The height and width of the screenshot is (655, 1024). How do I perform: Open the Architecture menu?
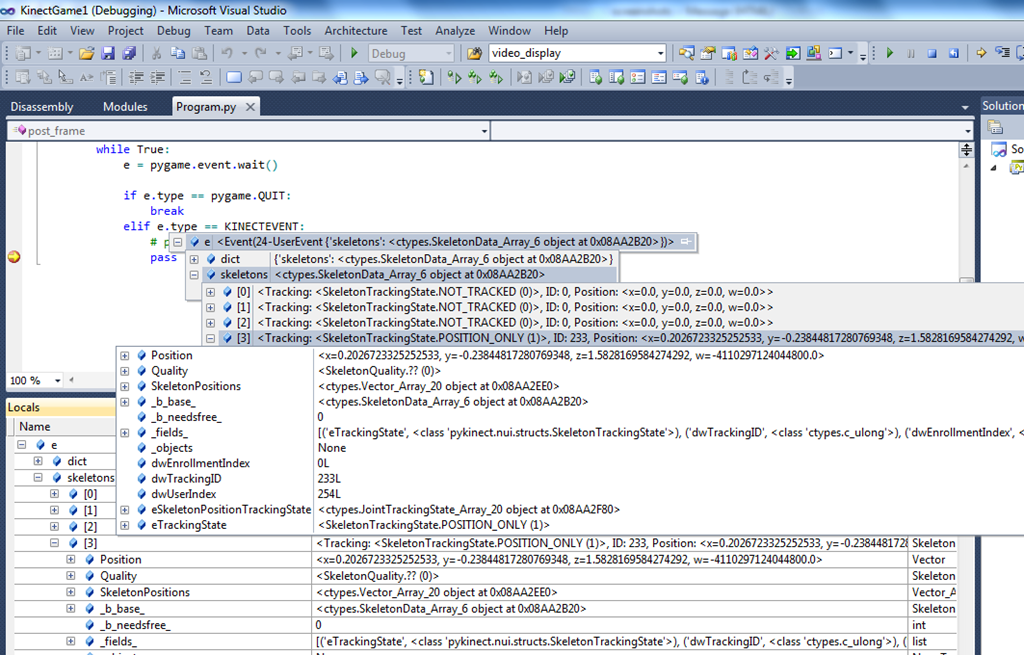(x=355, y=31)
